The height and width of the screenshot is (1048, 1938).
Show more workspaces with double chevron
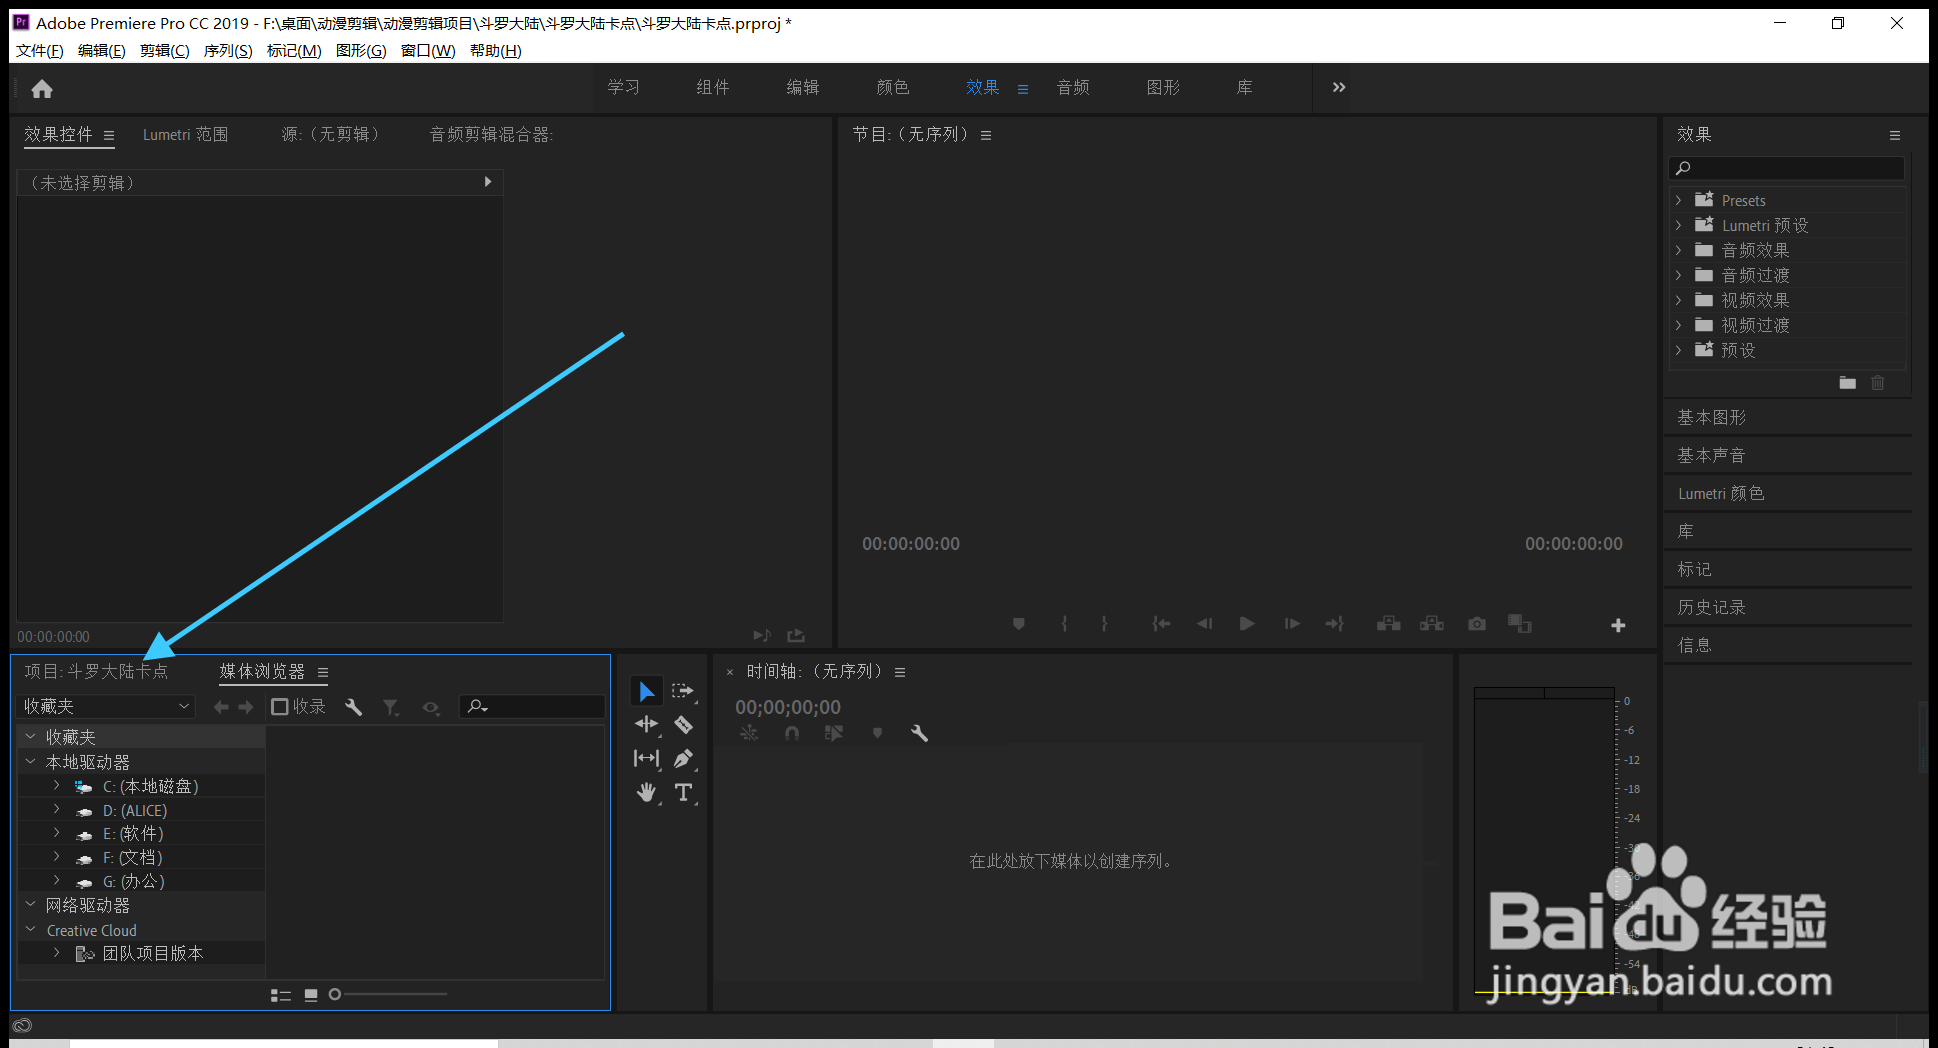(x=1339, y=88)
